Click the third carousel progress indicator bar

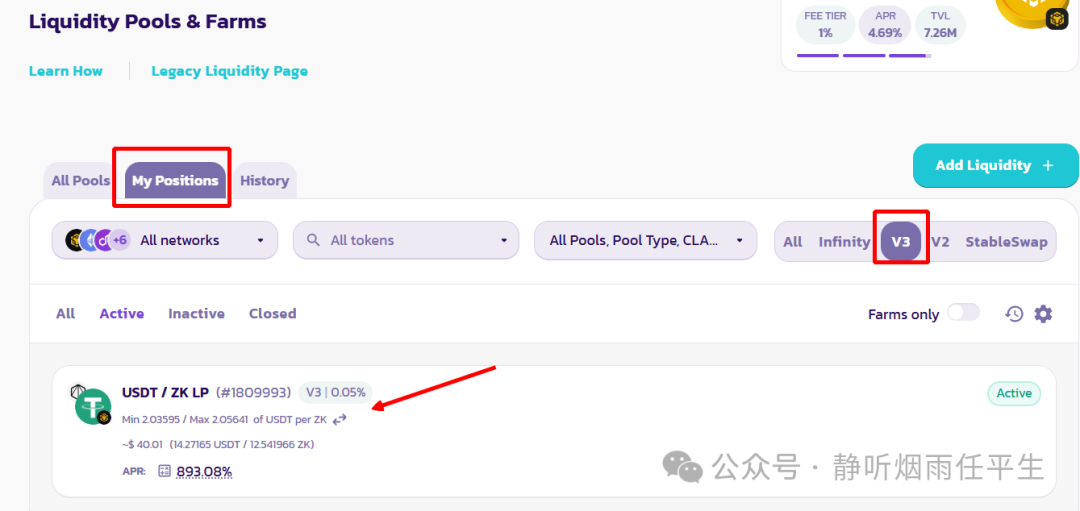coord(910,55)
